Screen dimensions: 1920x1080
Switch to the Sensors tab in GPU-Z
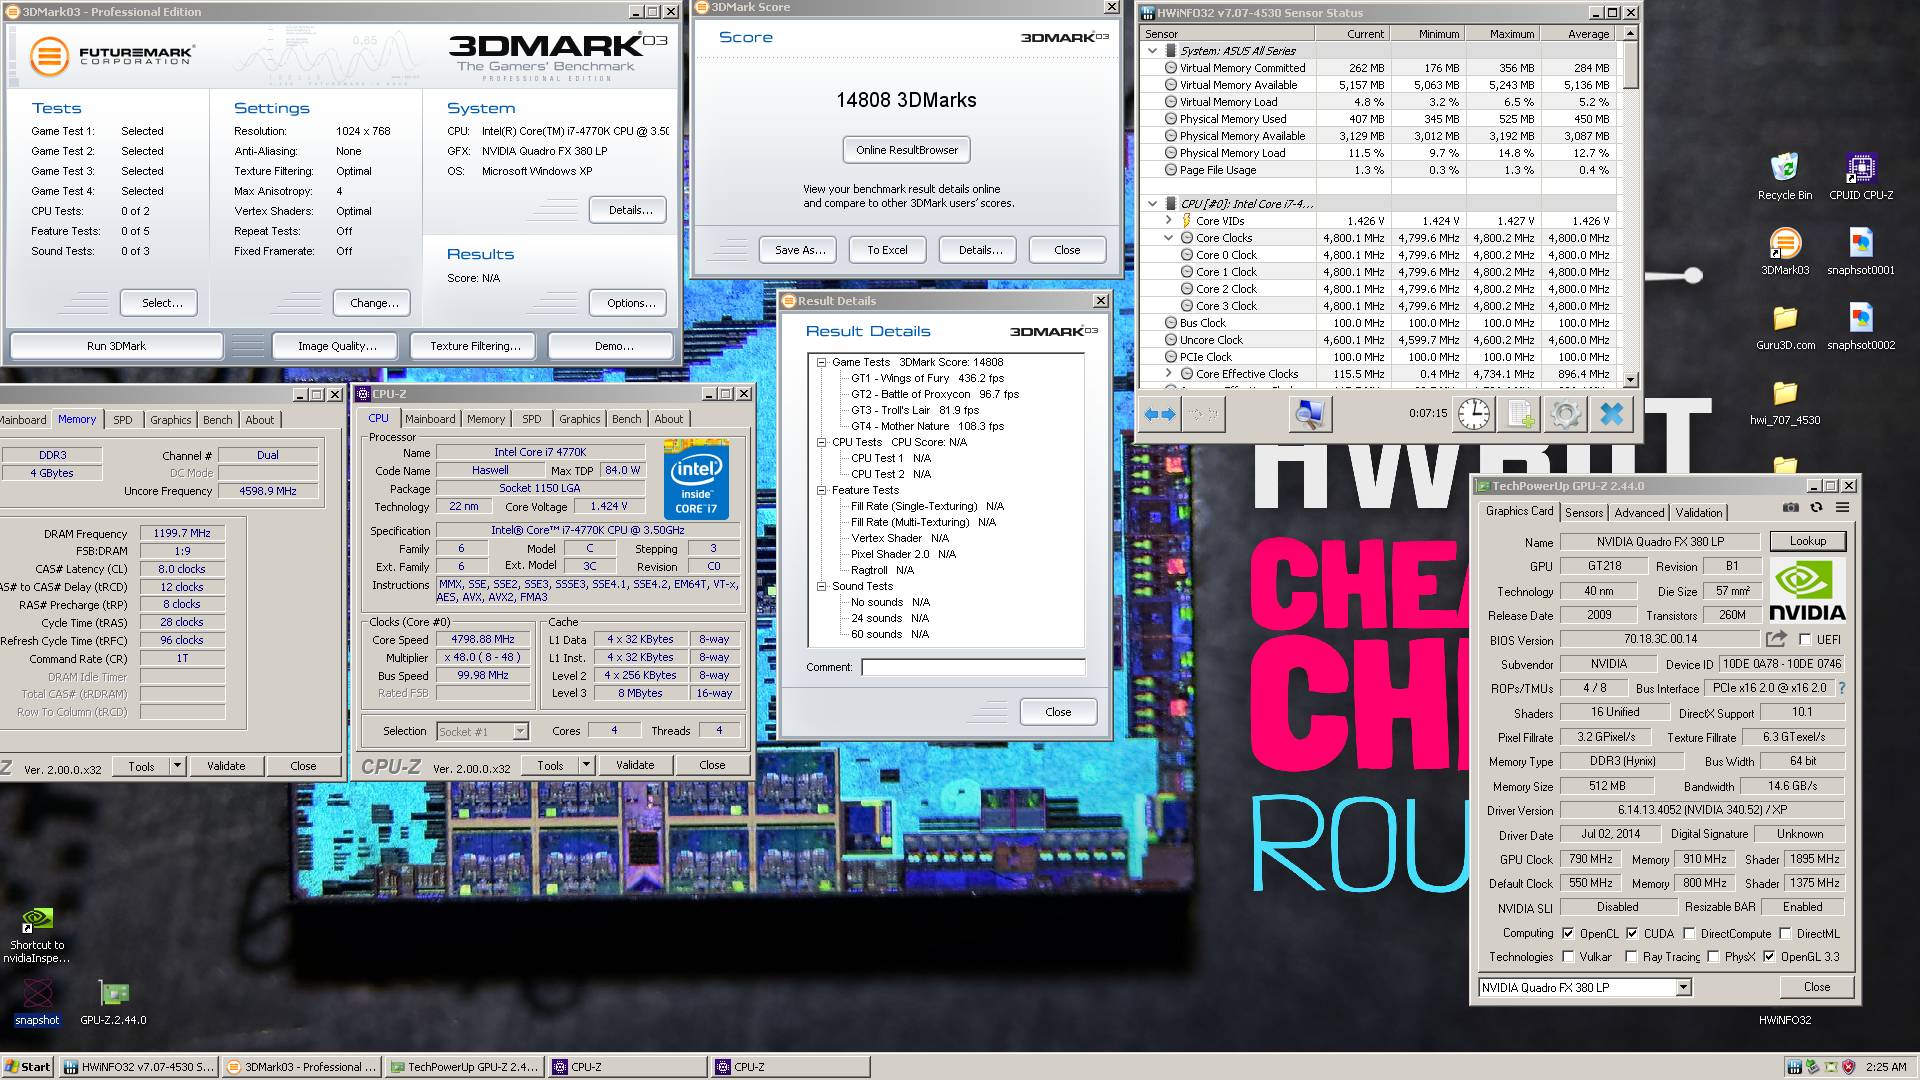[1584, 512]
